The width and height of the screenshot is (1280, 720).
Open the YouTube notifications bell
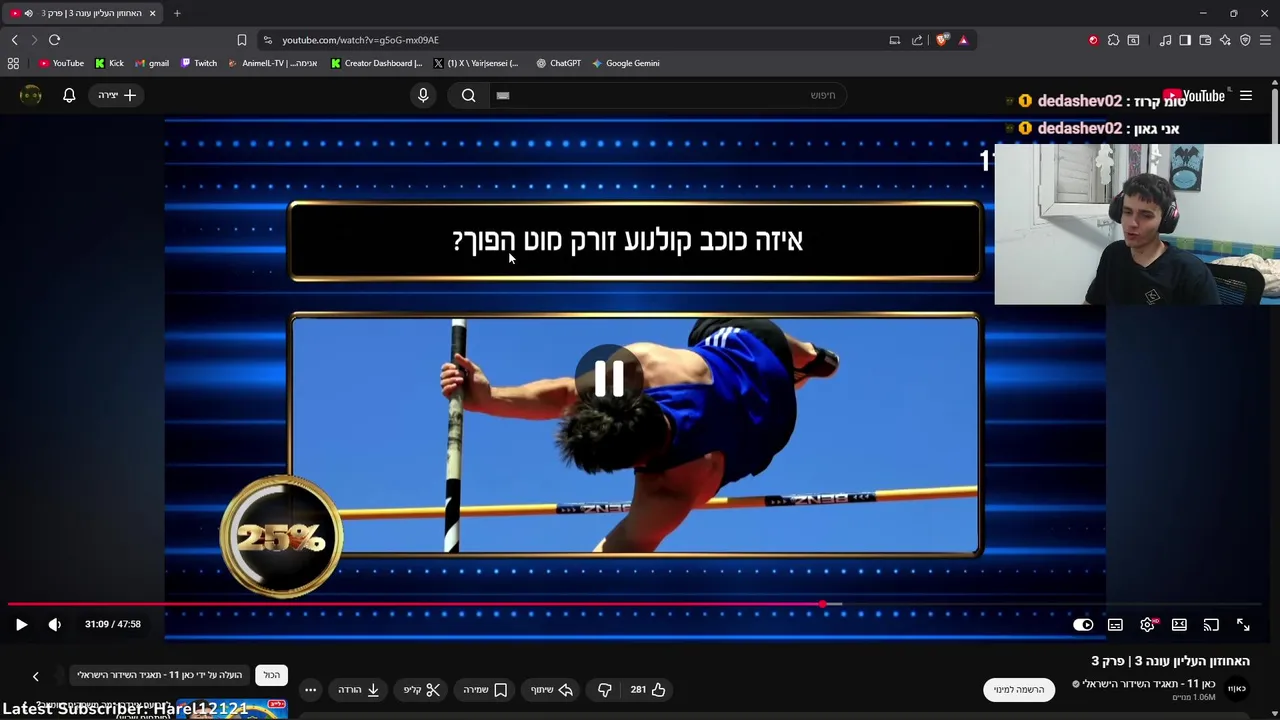pos(69,95)
